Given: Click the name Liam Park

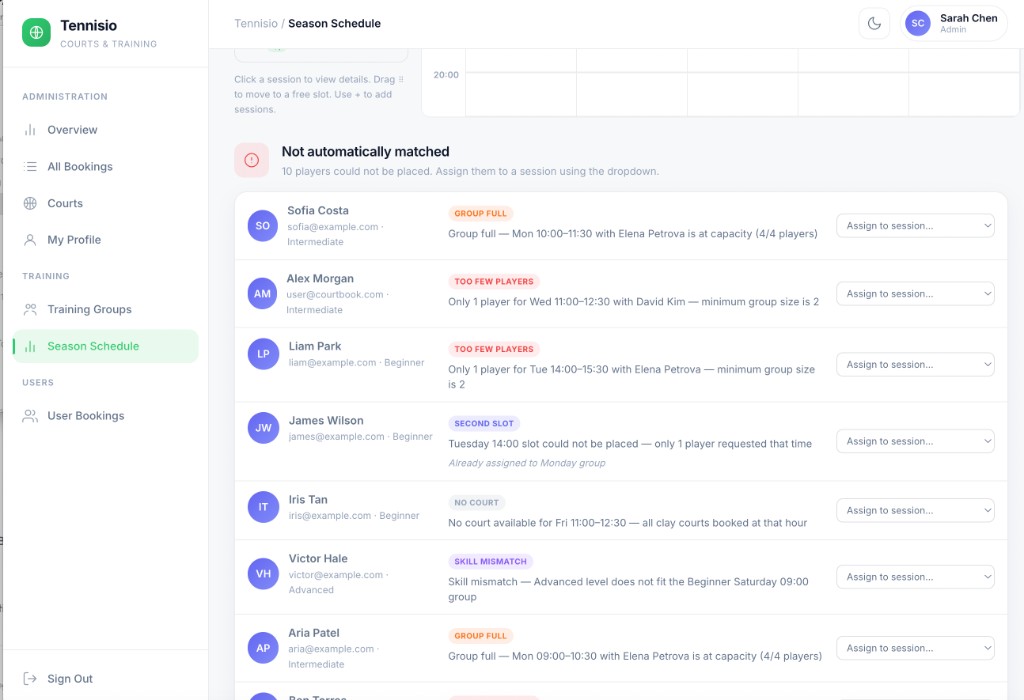Looking at the screenshot, I should 315,346.
